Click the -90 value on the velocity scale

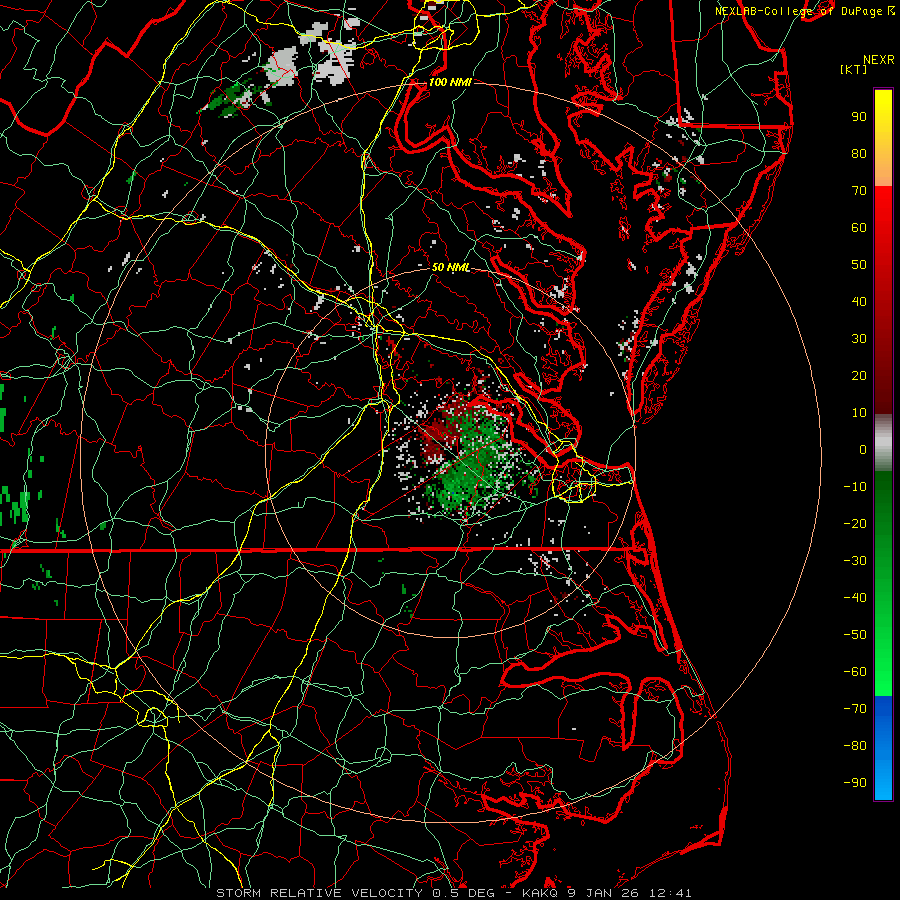[x=855, y=783]
